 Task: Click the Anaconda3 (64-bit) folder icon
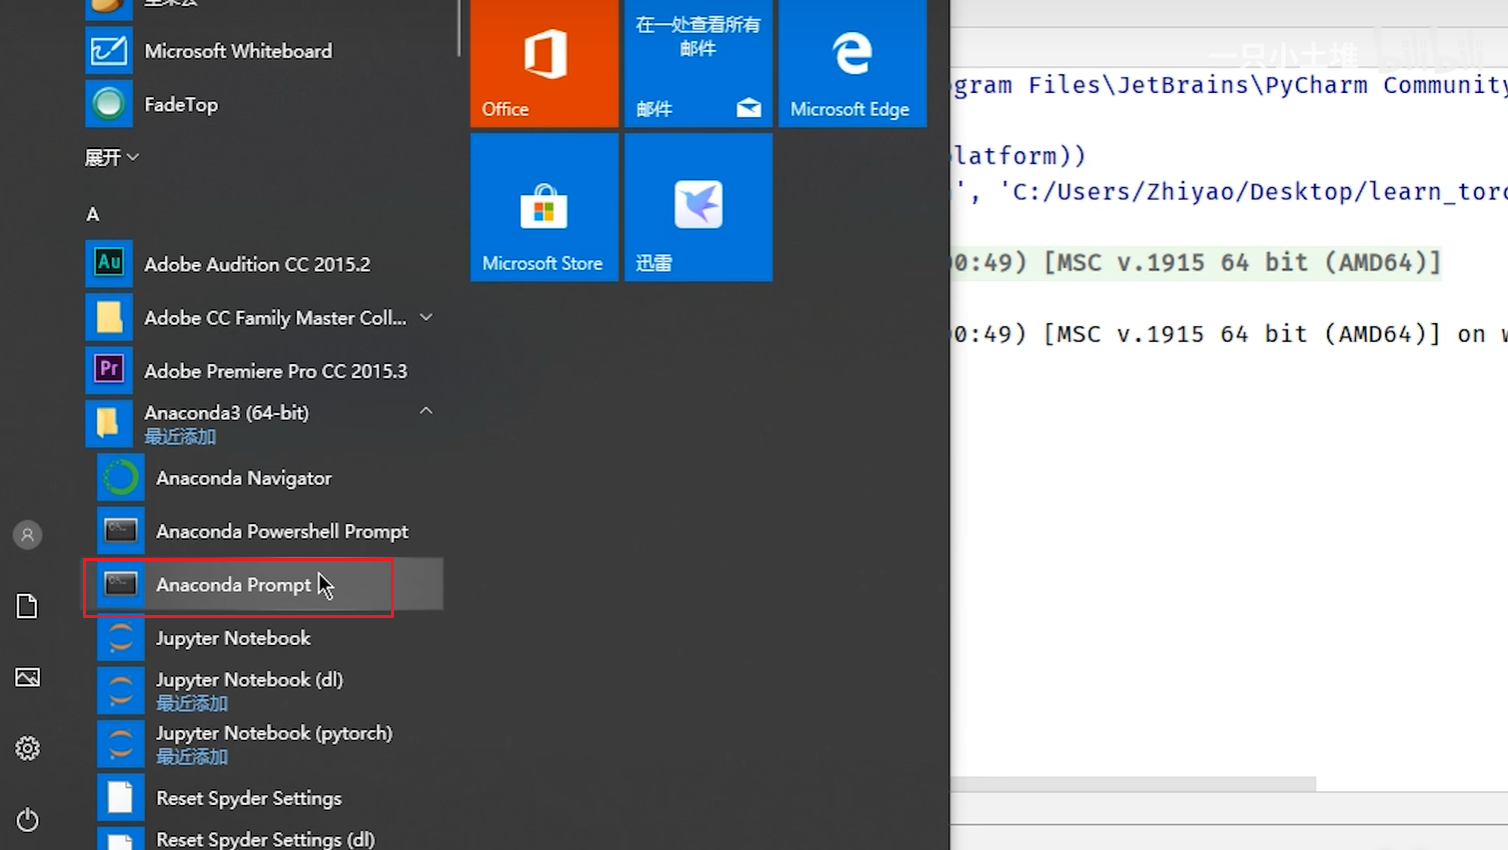point(108,424)
